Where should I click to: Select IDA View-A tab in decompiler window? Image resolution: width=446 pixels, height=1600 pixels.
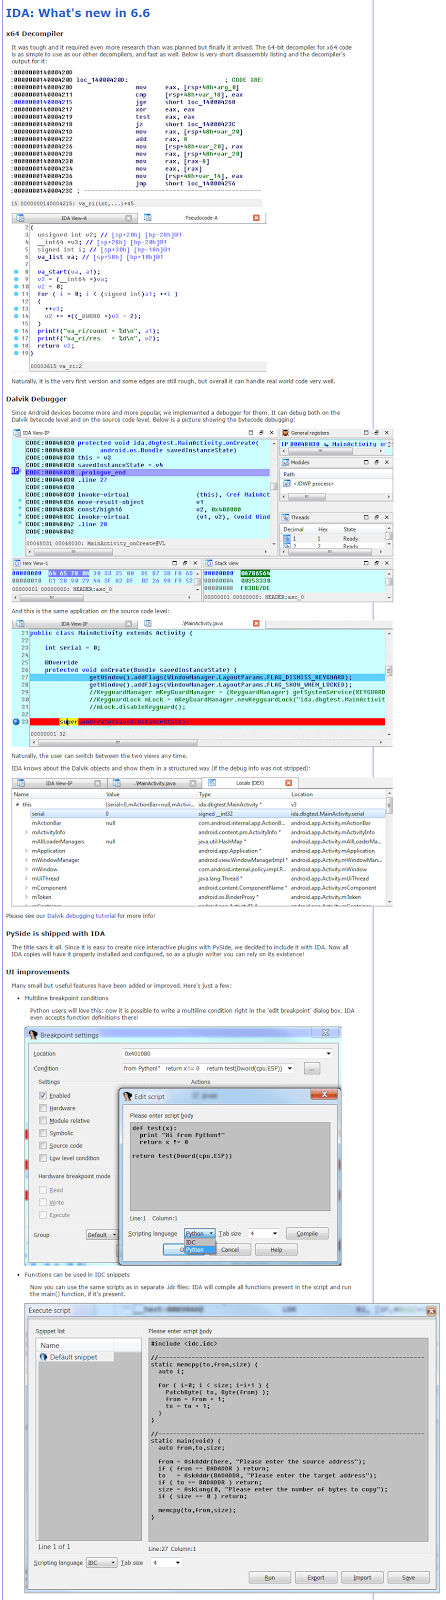[x=74, y=217]
